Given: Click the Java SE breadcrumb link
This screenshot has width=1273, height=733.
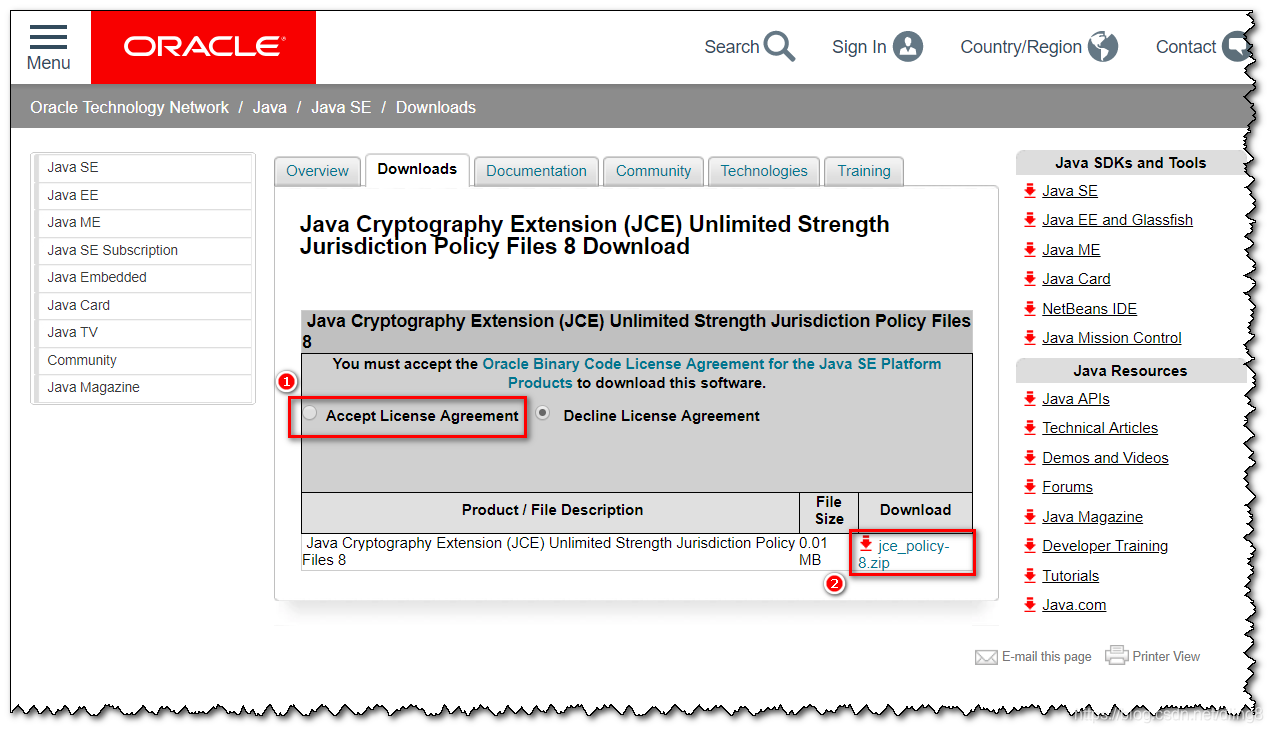Looking at the screenshot, I should point(341,107).
